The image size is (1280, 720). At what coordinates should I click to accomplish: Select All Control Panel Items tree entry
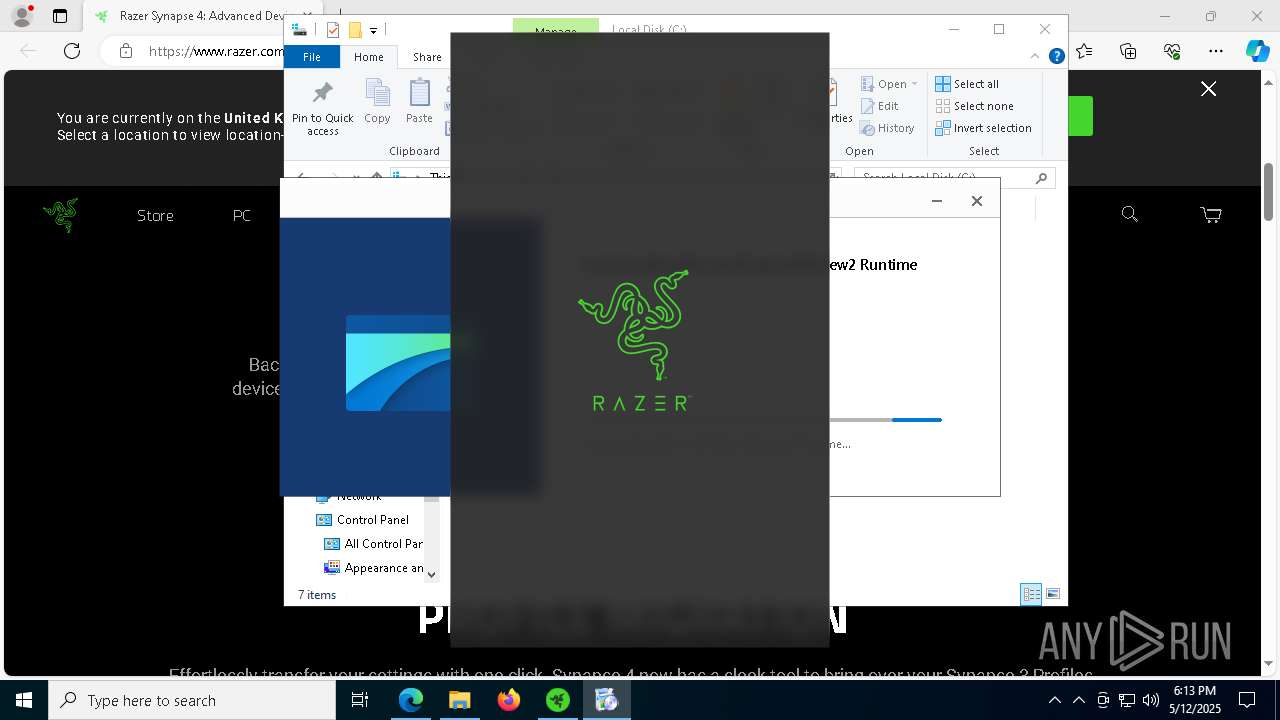pos(373,544)
